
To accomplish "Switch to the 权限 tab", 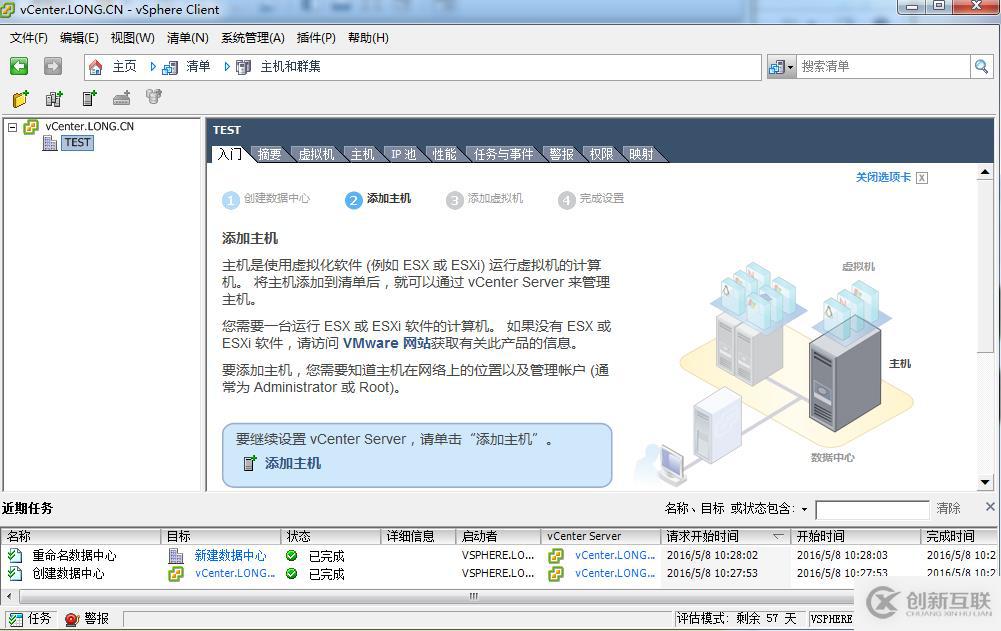I will [601, 154].
